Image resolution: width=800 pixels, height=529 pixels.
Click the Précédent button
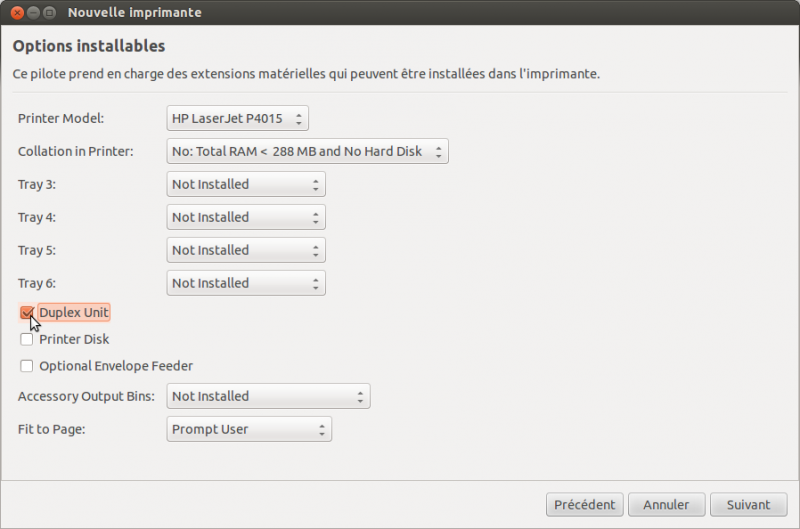pos(585,505)
